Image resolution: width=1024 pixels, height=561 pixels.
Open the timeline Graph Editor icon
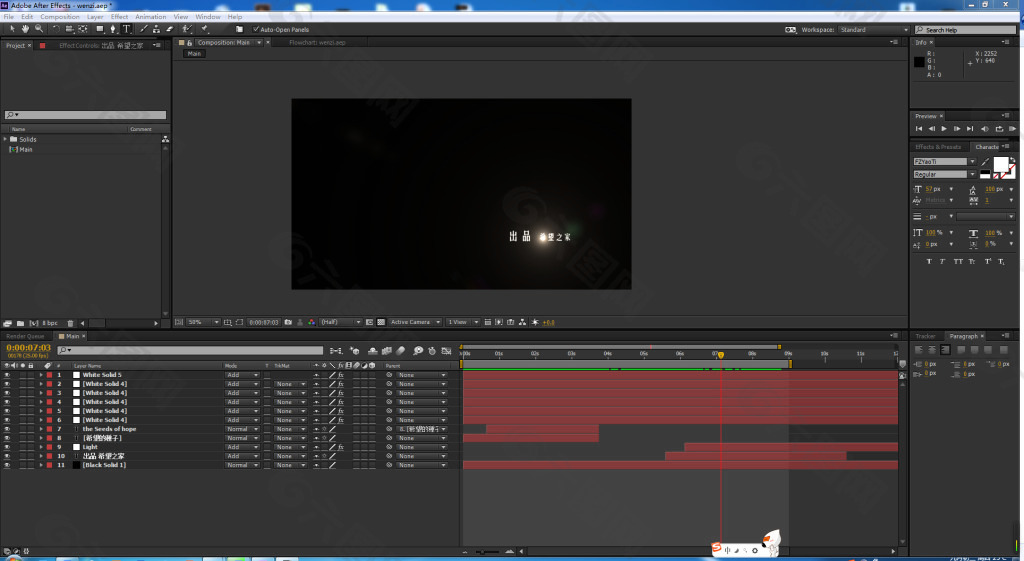click(447, 351)
